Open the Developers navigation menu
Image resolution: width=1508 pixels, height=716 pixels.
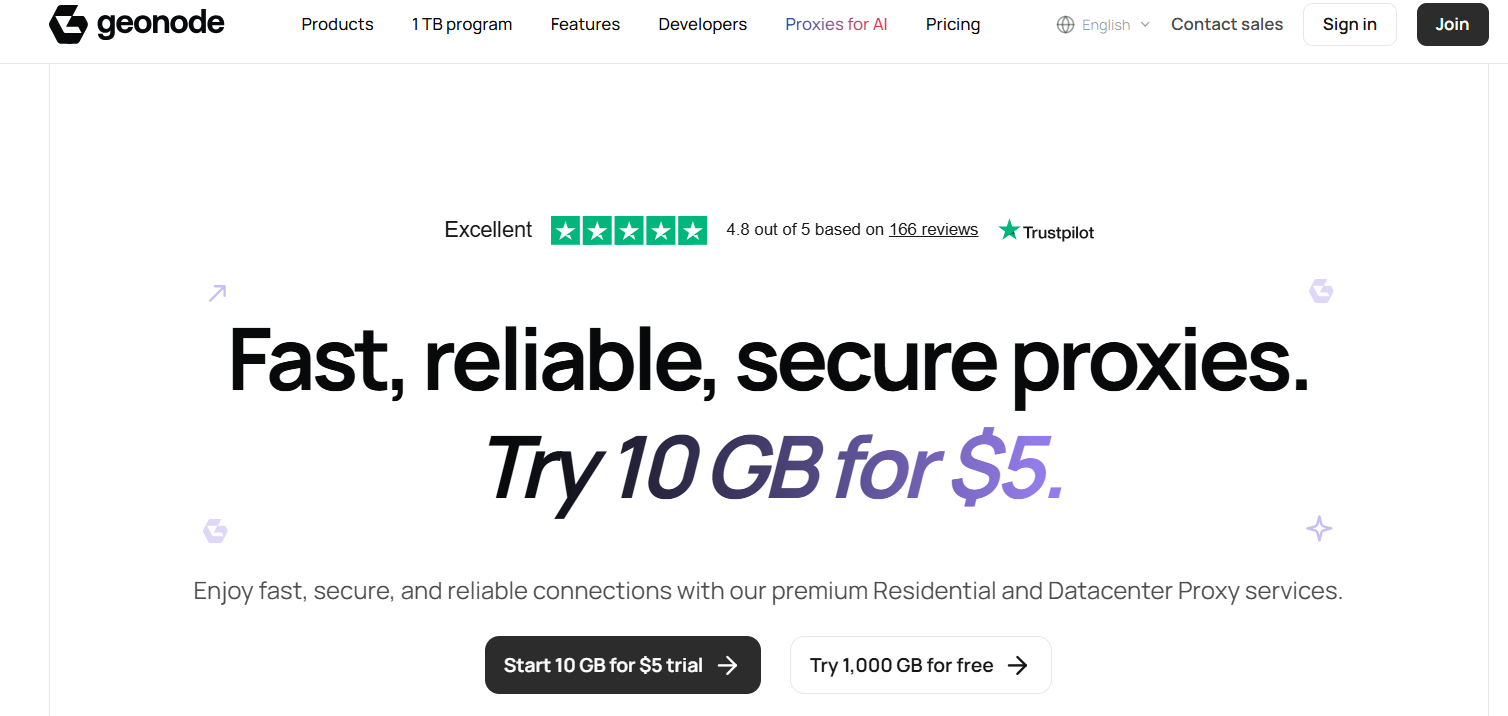click(x=702, y=25)
